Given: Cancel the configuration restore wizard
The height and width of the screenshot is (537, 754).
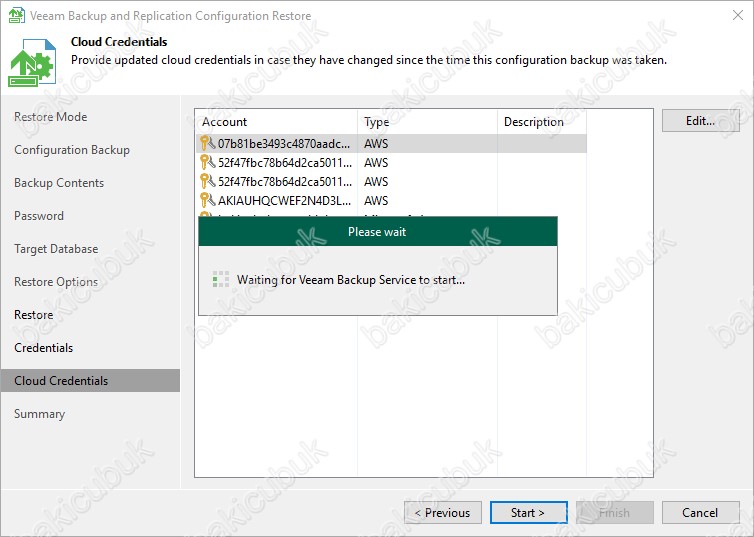Looking at the screenshot, I should click(701, 512).
